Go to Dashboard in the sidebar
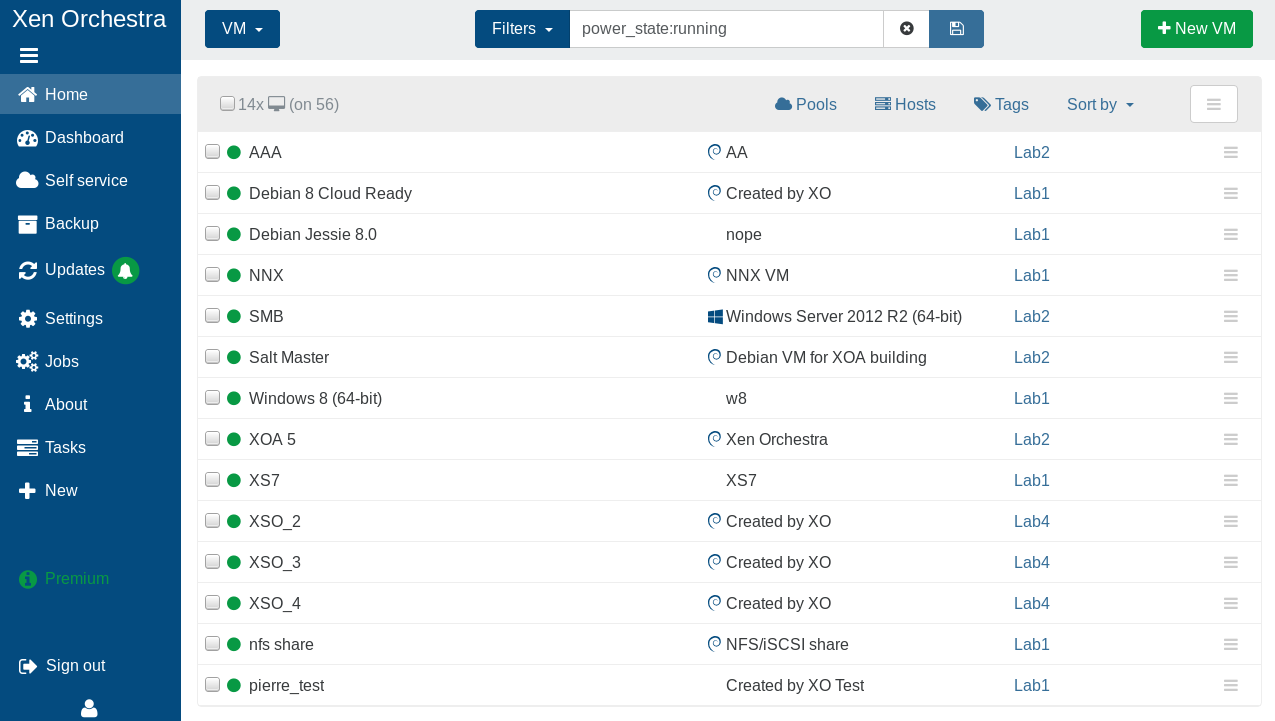This screenshot has width=1275, height=721. pyautogui.click(x=84, y=138)
